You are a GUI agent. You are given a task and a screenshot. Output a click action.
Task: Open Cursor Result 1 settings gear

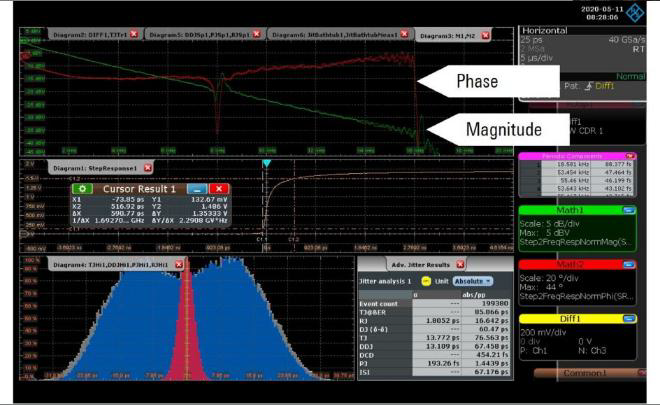pyautogui.click(x=83, y=188)
